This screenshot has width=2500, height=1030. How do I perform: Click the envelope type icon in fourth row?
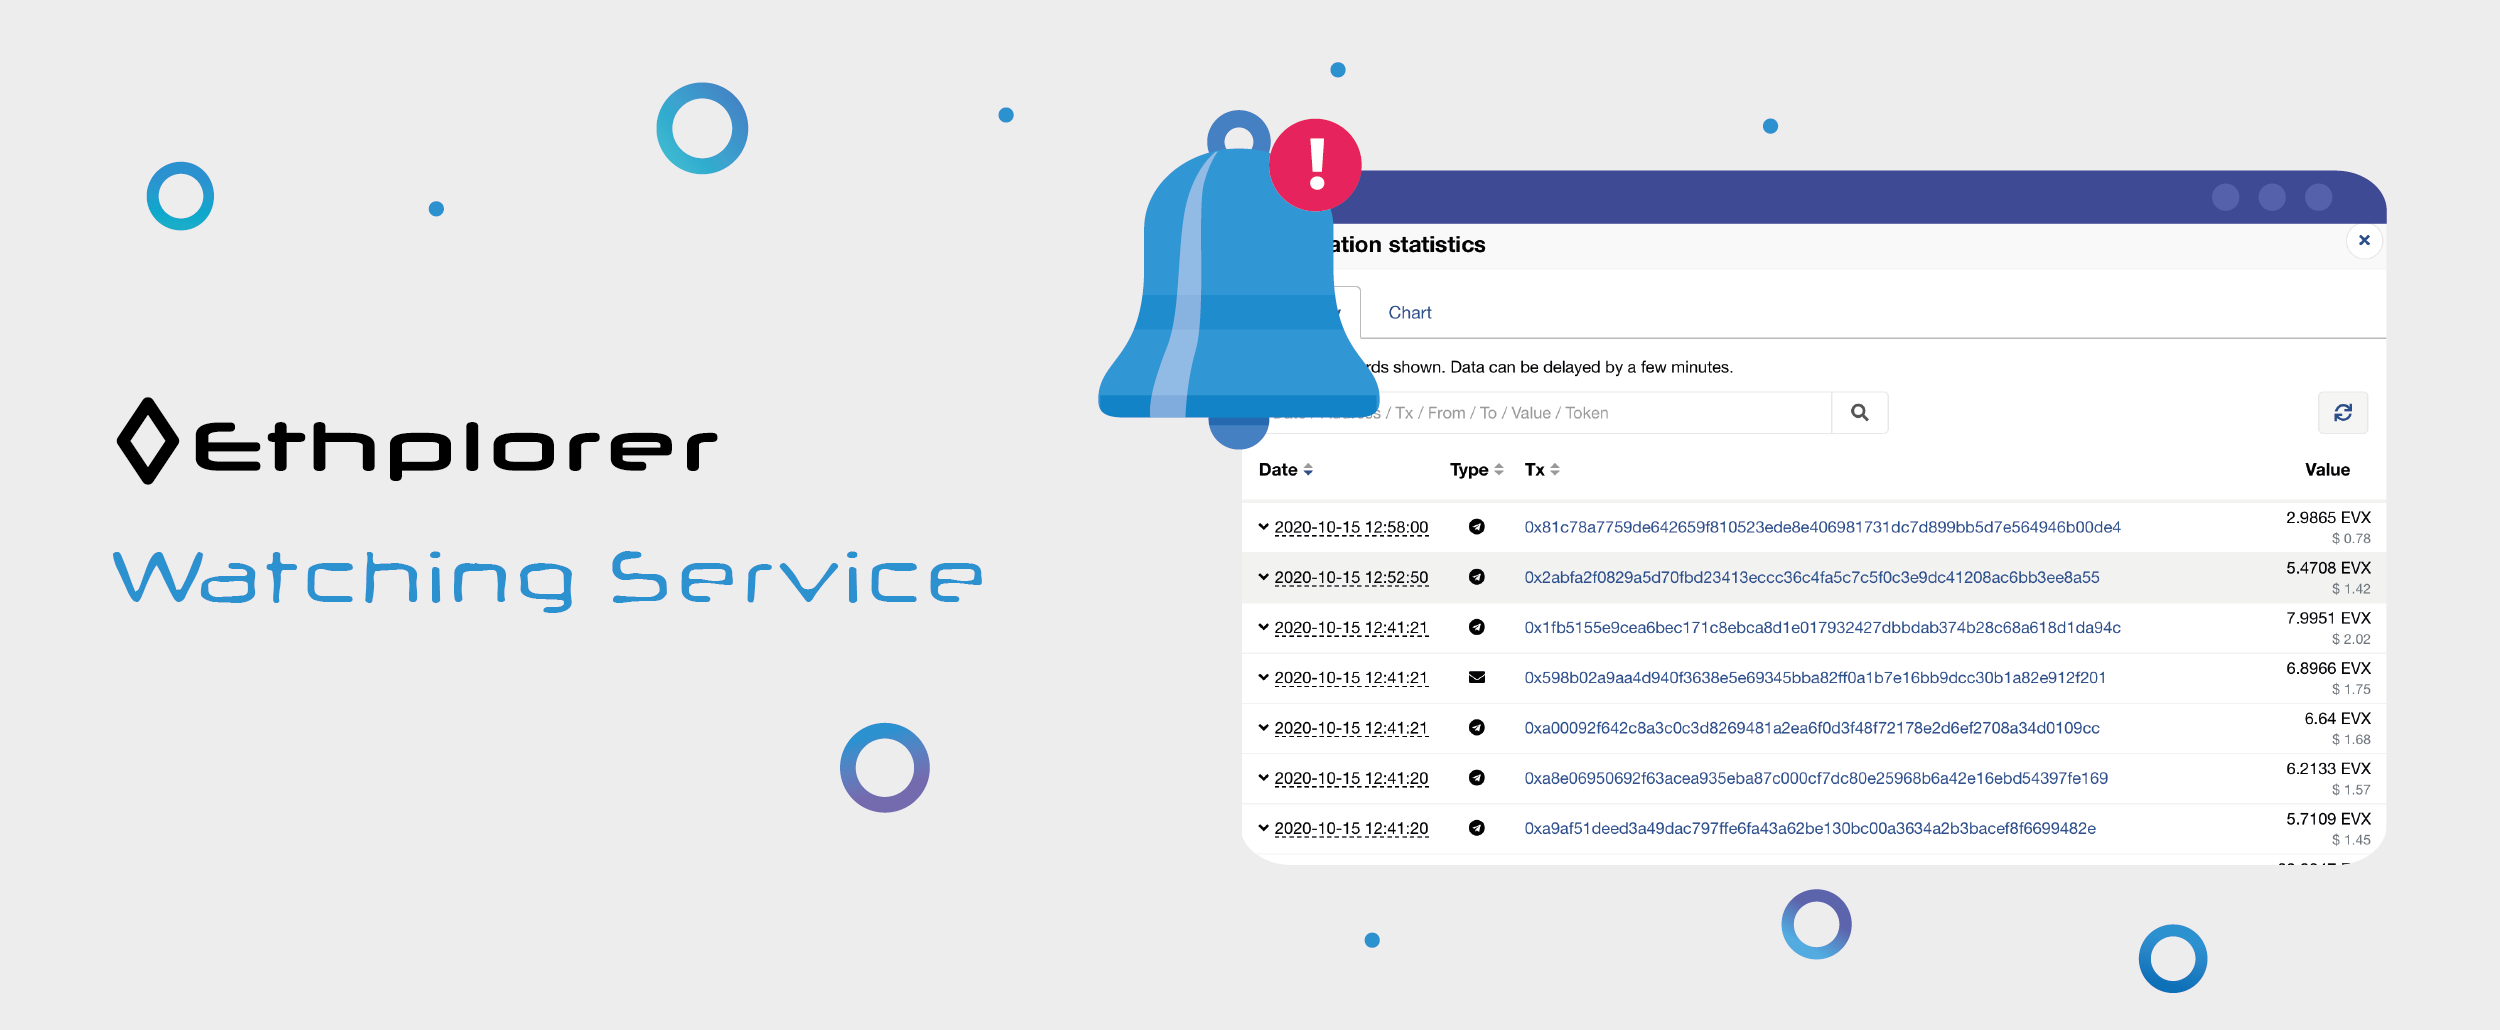pos(1476,677)
